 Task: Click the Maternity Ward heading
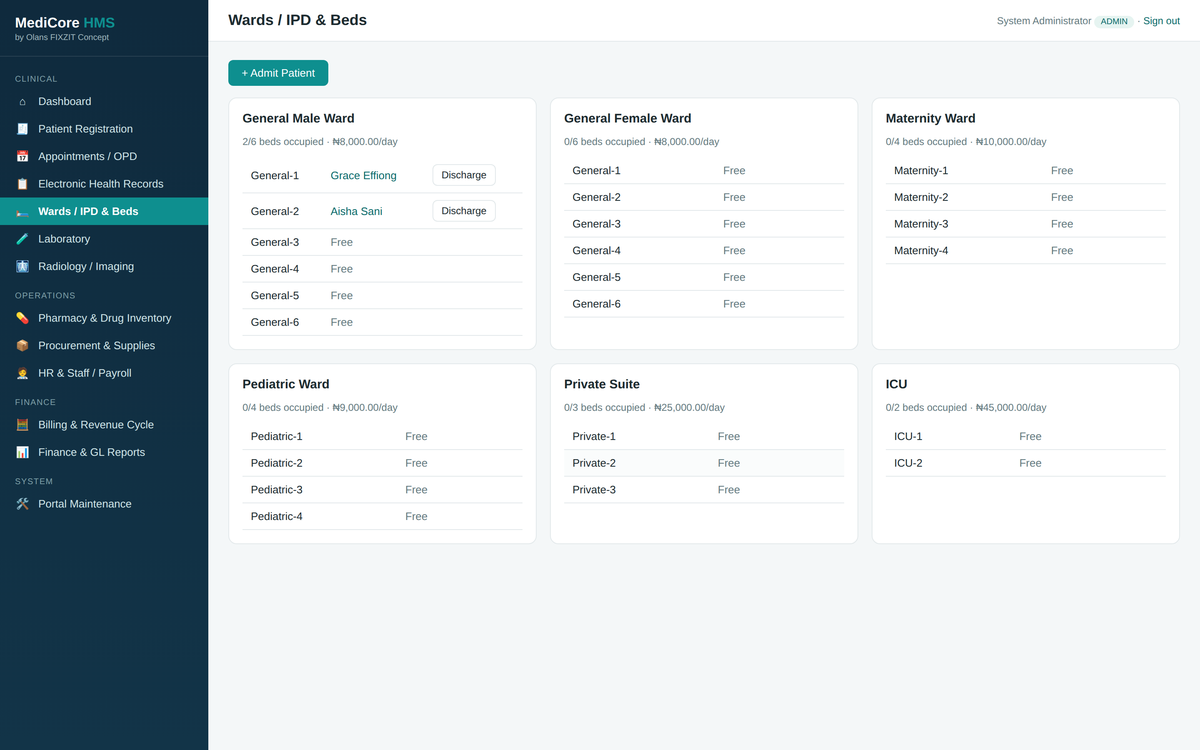point(931,118)
